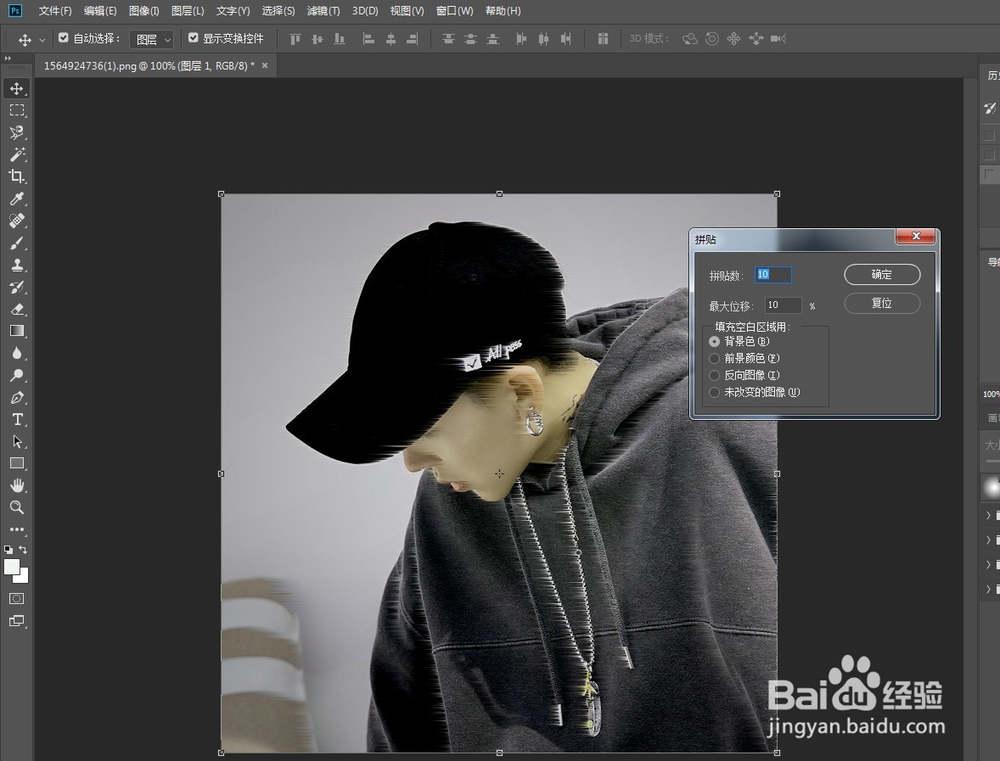
Task: Select the Move tool in toolbox
Action: [x=17, y=88]
